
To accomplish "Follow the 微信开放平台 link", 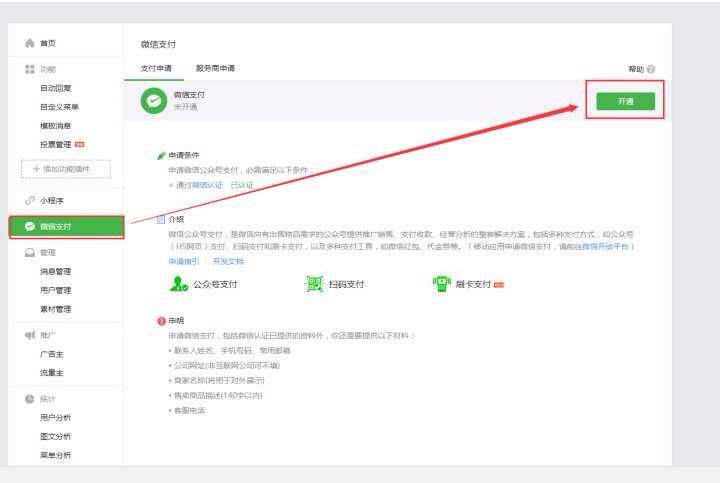I will tap(605, 247).
